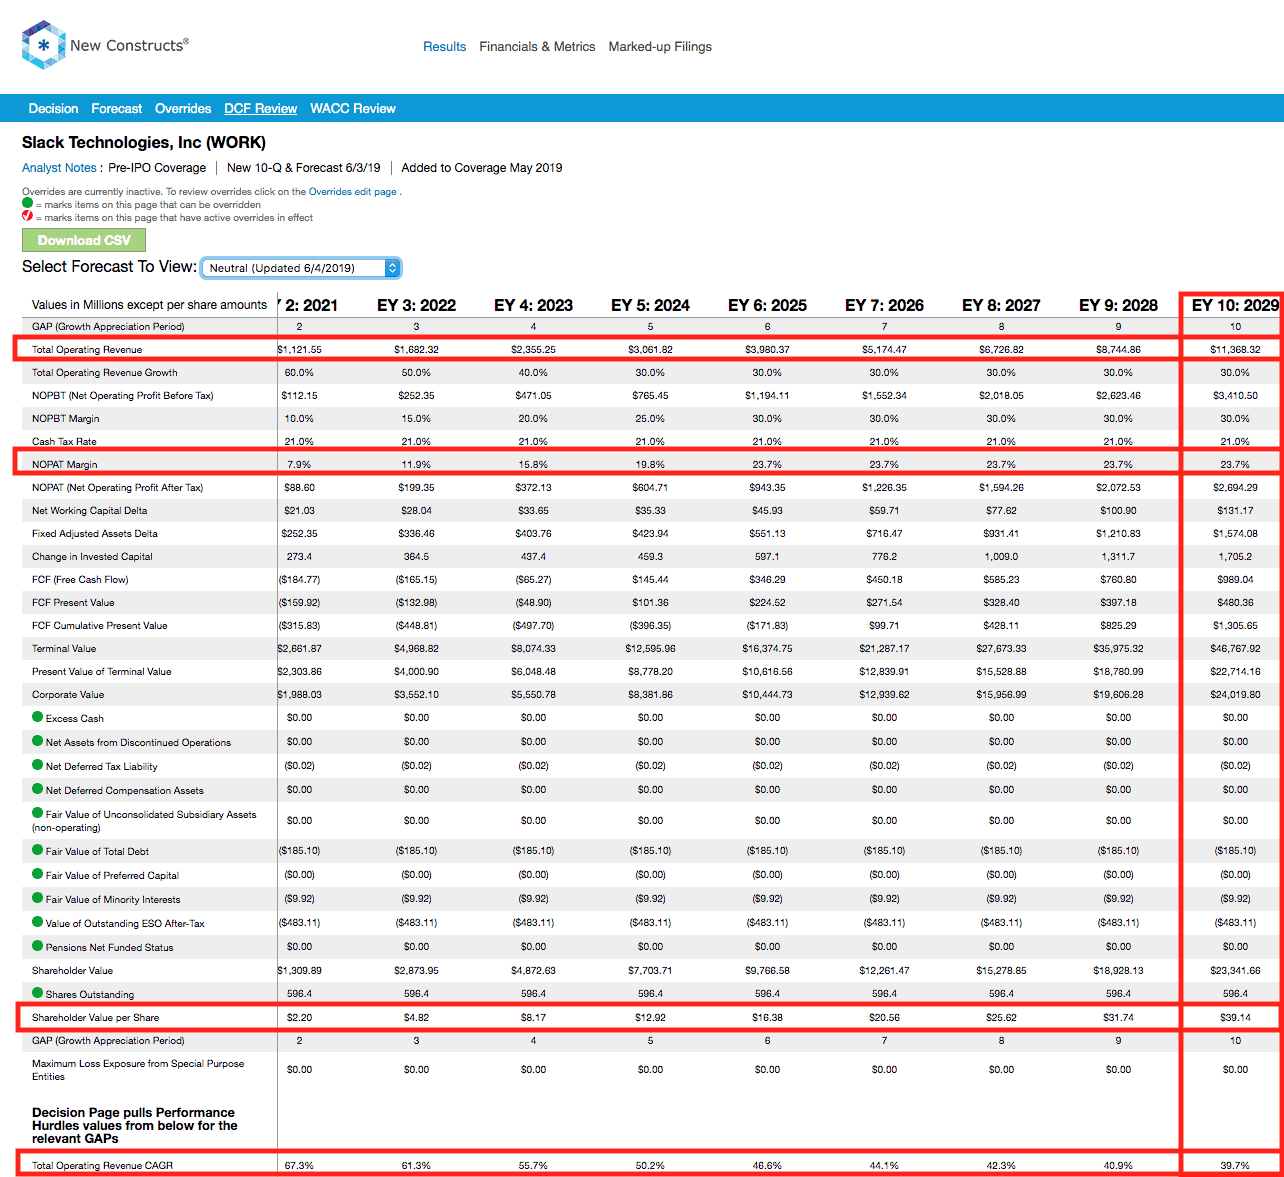This screenshot has height=1177, width=1284.
Task: Click the Terminal Value row label
Action: [x=64, y=649]
